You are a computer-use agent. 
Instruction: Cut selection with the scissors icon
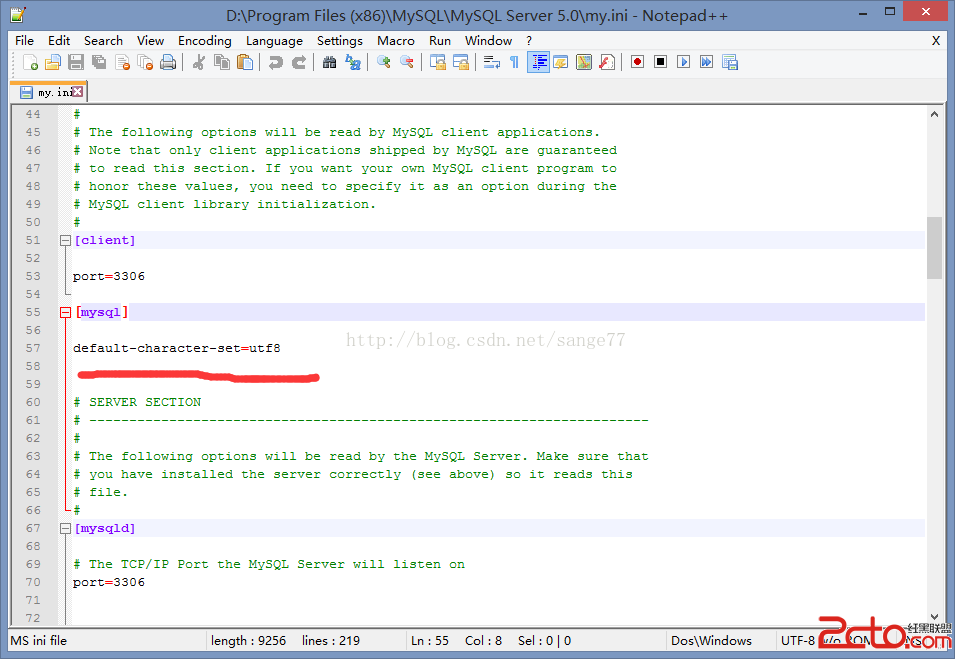click(199, 62)
